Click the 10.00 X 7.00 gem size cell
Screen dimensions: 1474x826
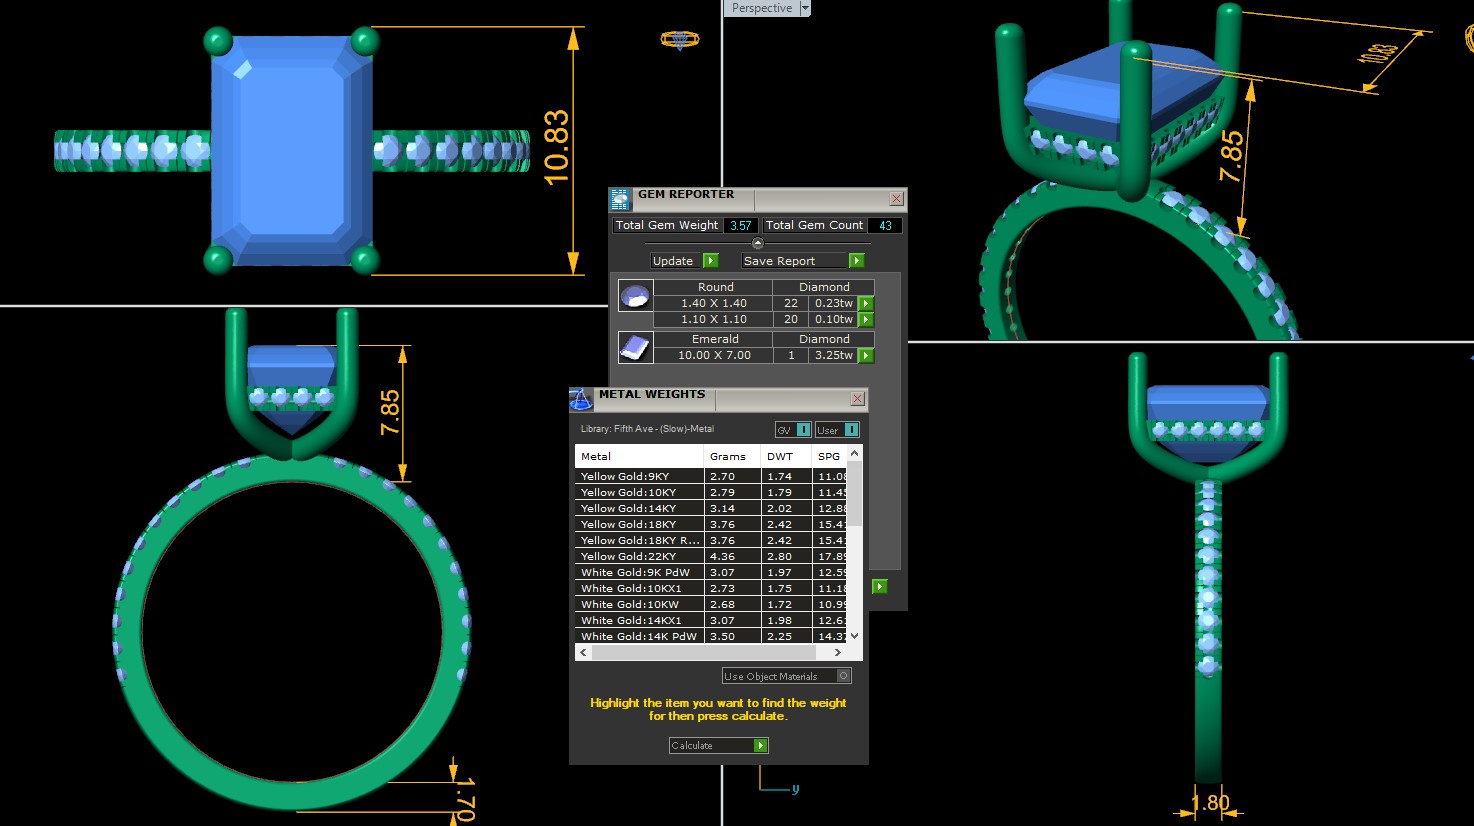click(x=713, y=355)
